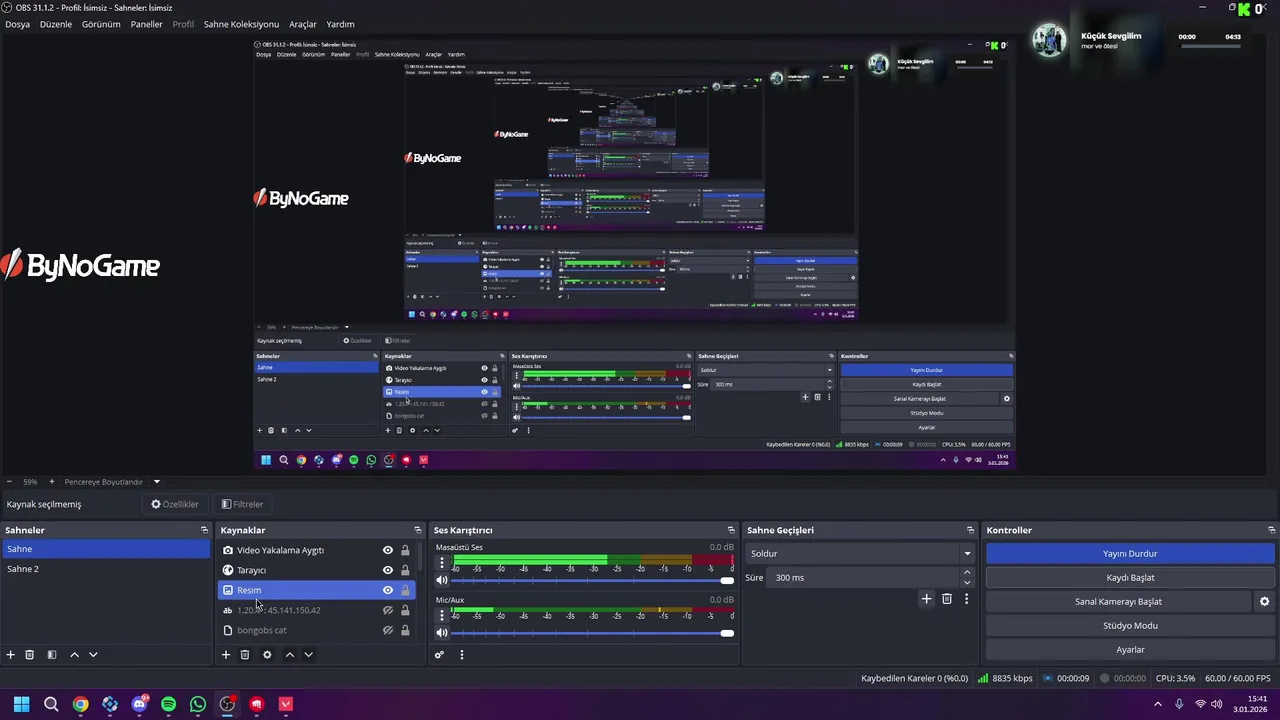Add a new scene with plus icon
This screenshot has height=720, width=1280.
(x=11, y=655)
